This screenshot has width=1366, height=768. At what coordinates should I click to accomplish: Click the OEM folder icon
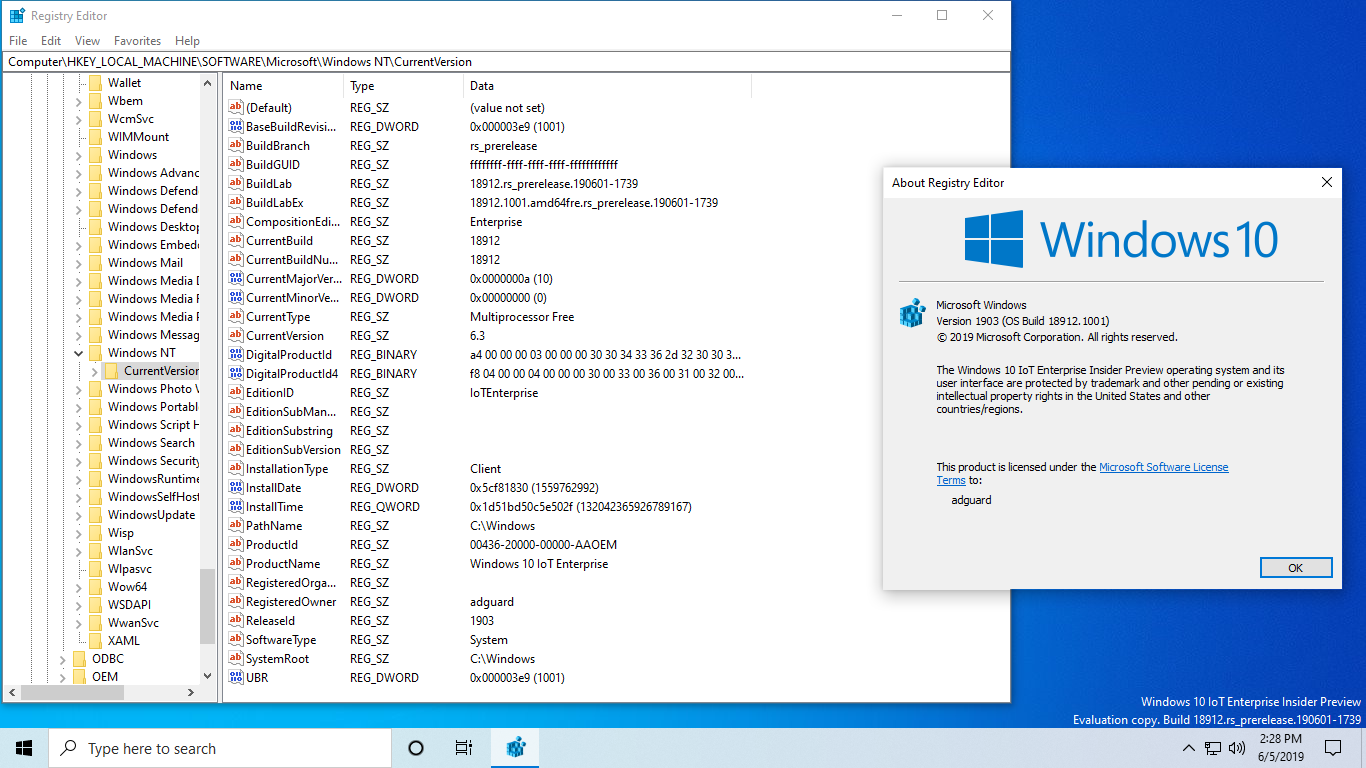point(79,677)
